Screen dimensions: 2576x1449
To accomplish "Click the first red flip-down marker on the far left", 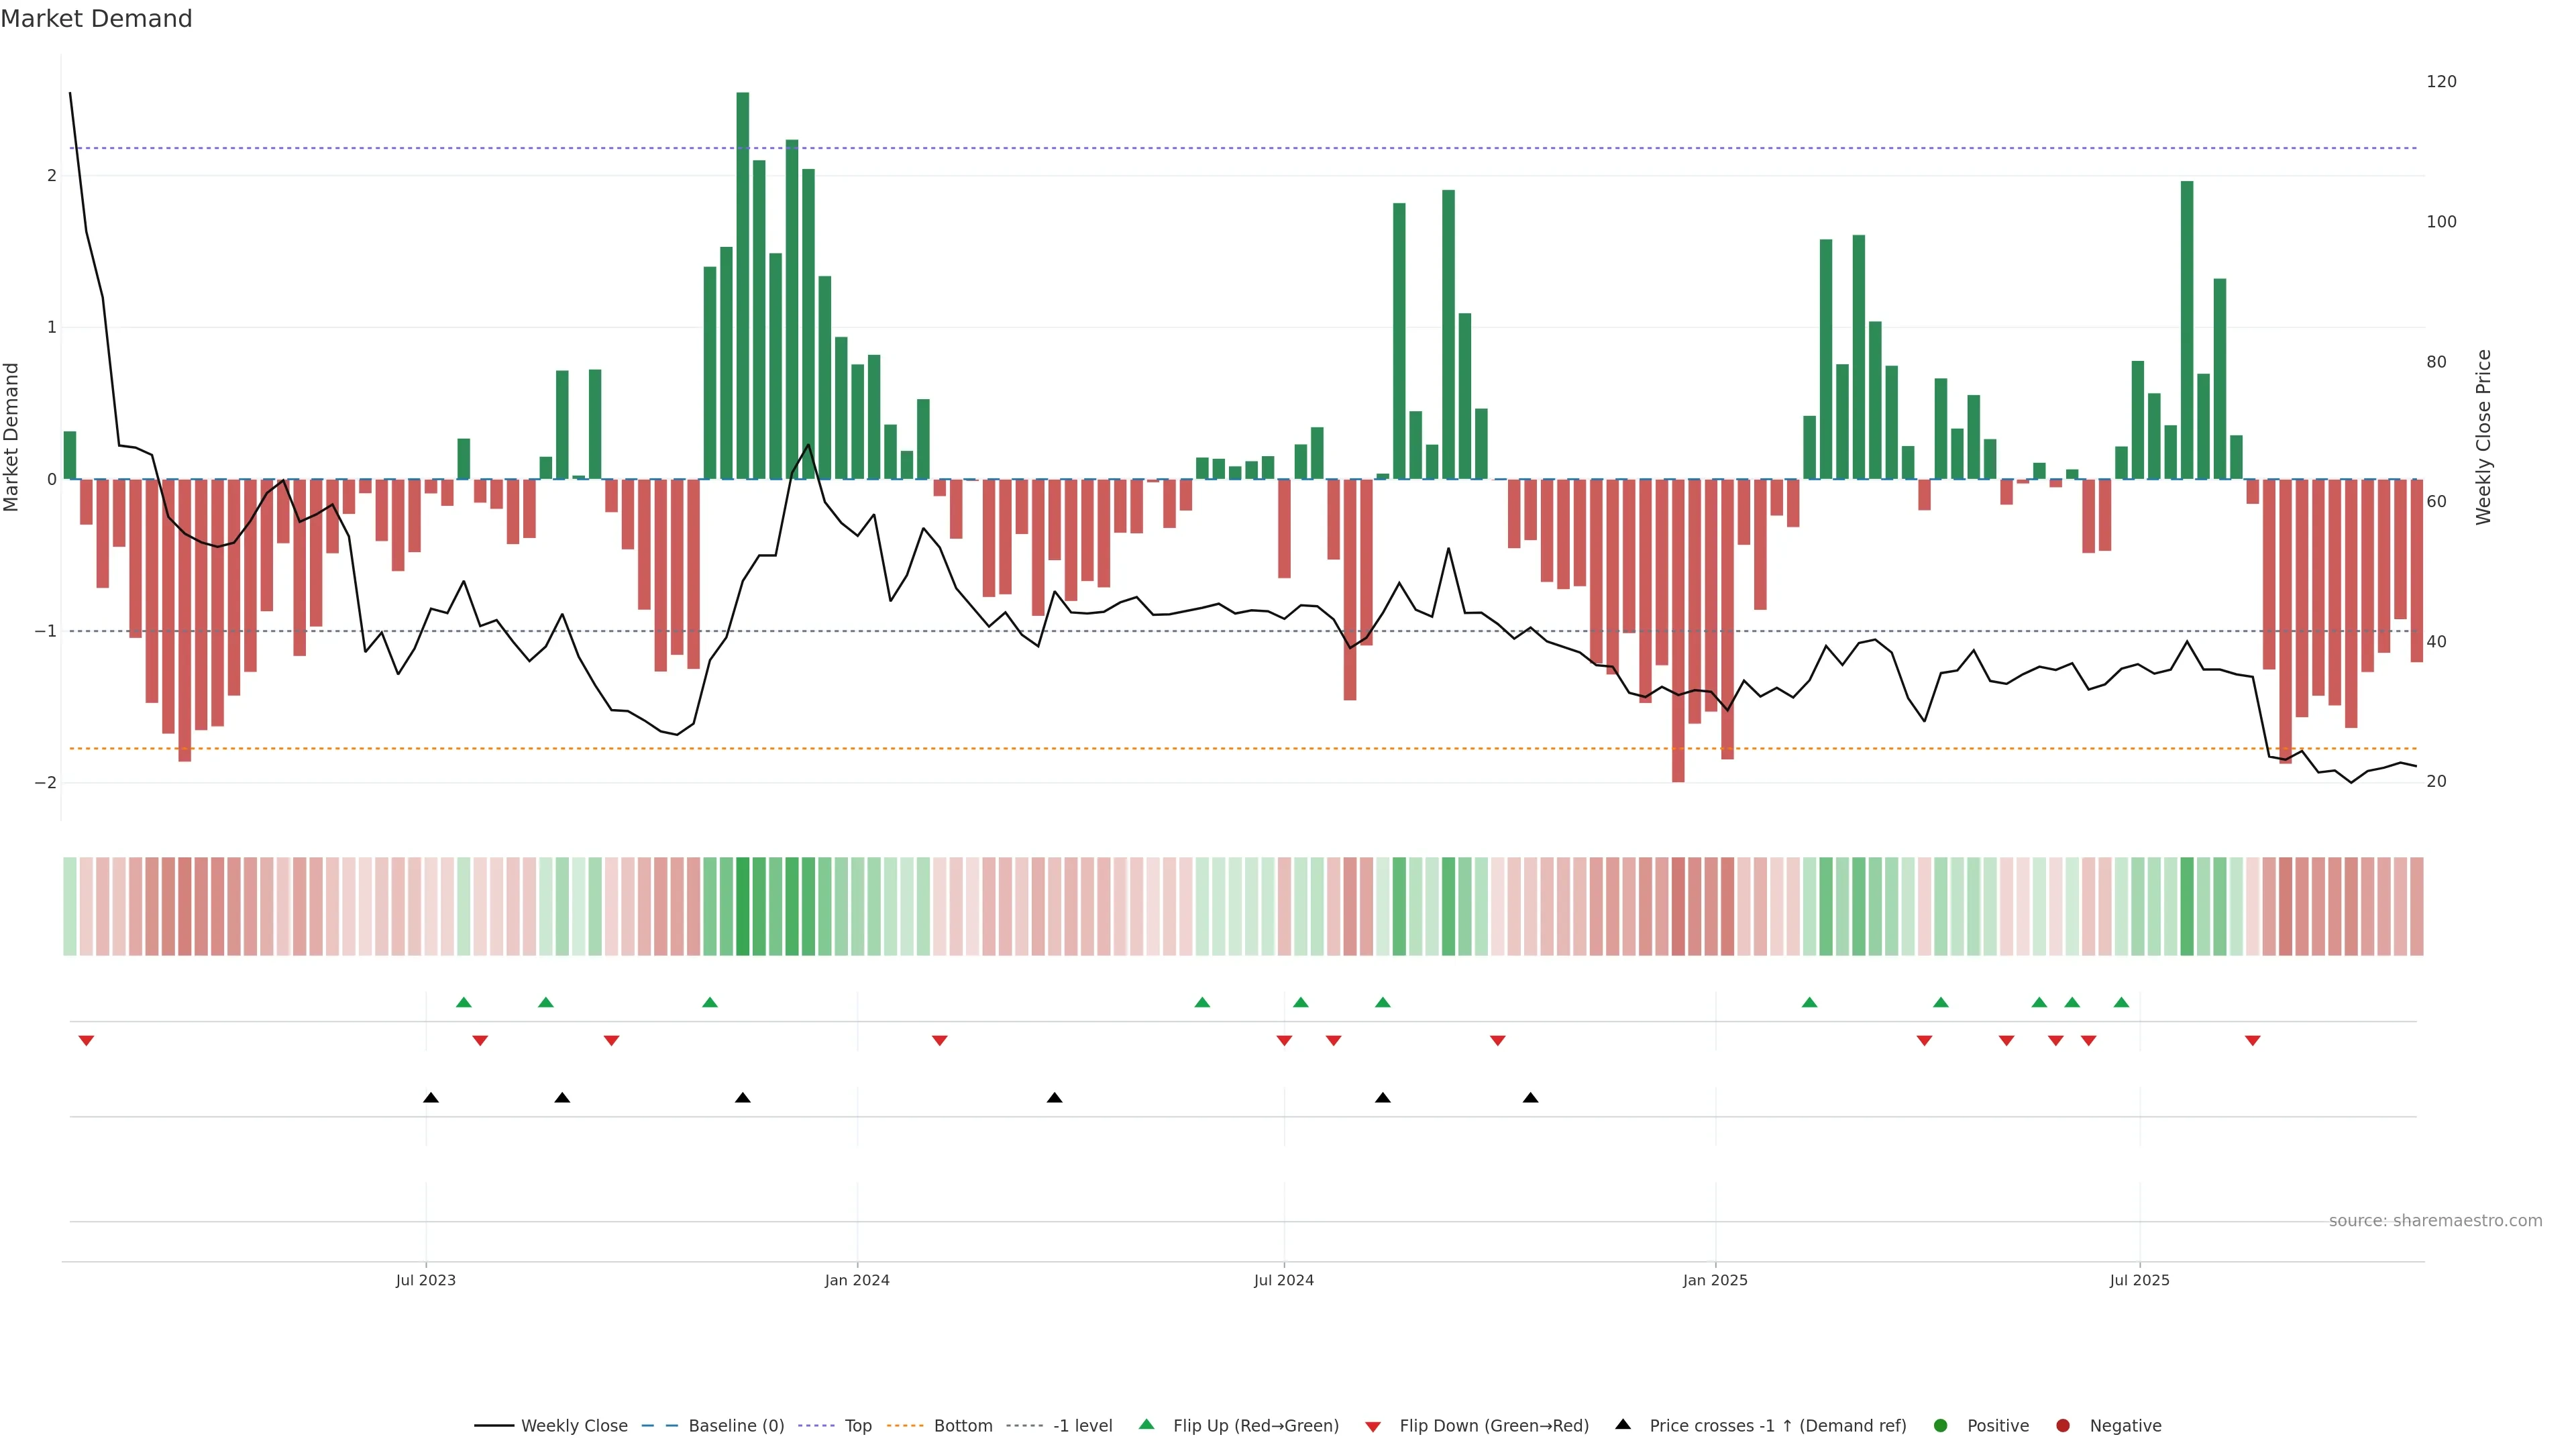I will pyautogui.click(x=86, y=1041).
